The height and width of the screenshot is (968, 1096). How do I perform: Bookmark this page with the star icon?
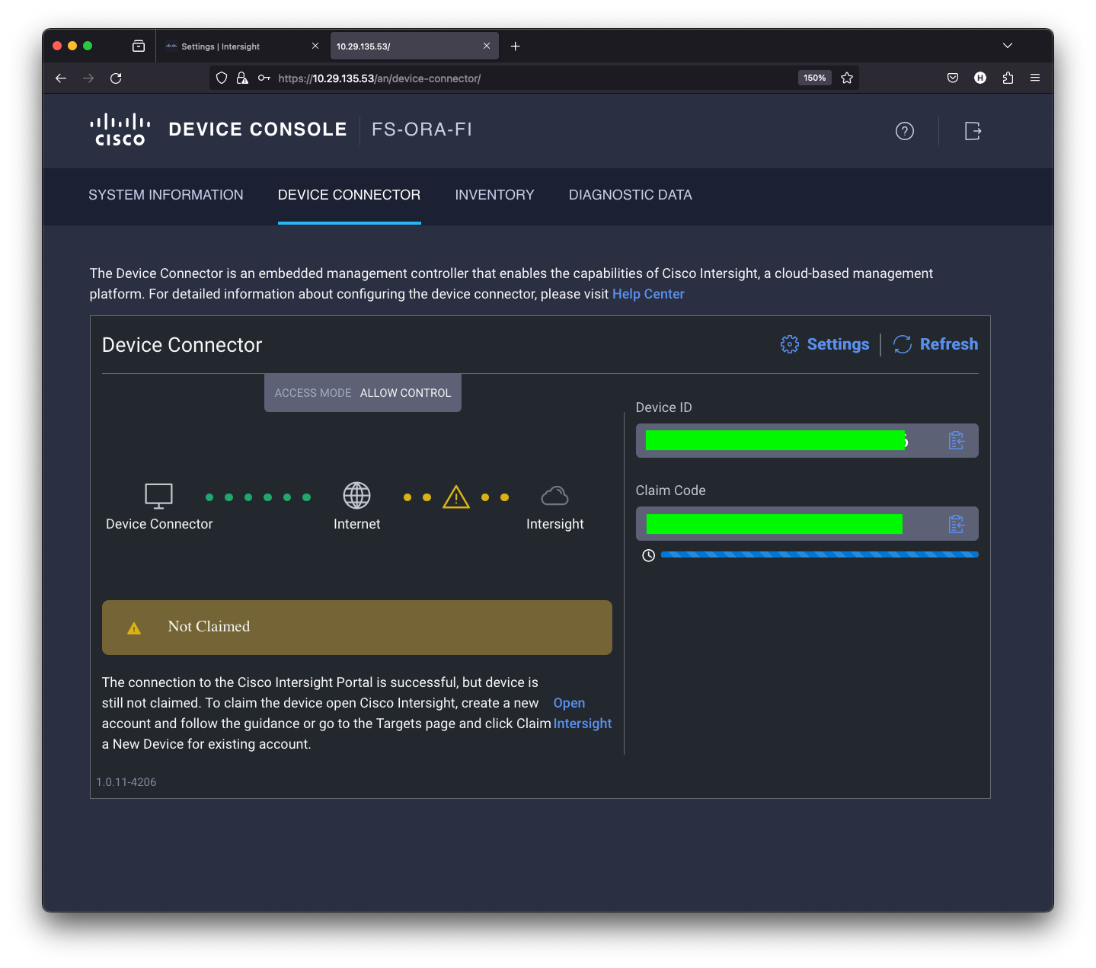847,78
